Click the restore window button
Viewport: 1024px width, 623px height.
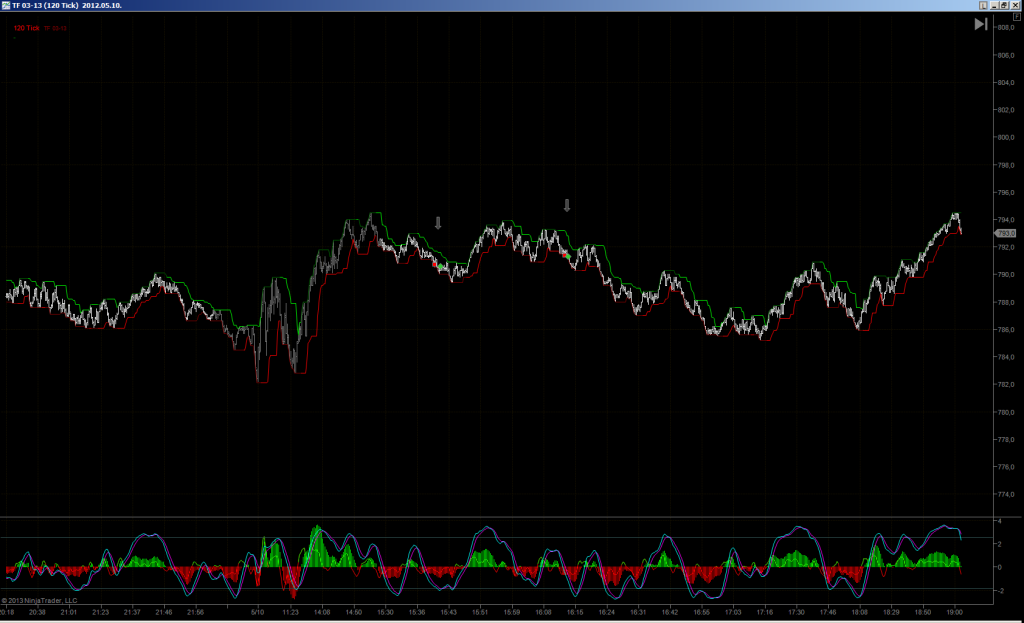(x=1004, y=5)
